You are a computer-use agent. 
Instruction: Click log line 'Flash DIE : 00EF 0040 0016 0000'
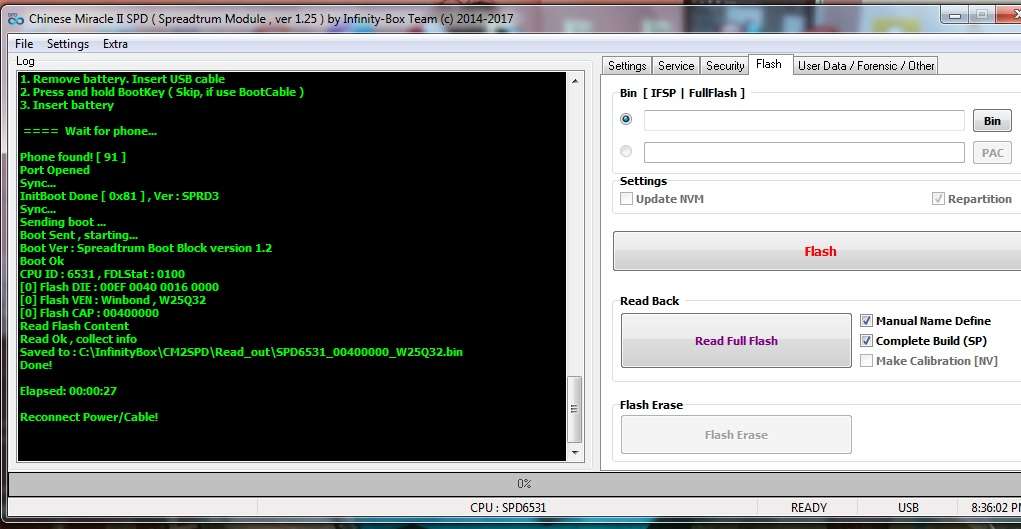point(119,287)
